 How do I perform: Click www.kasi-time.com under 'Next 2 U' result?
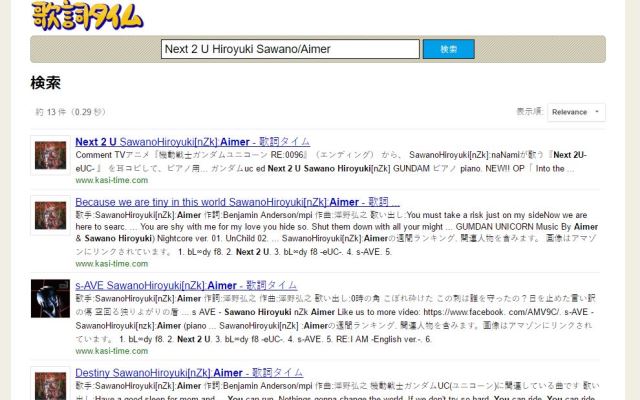tap(111, 180)
